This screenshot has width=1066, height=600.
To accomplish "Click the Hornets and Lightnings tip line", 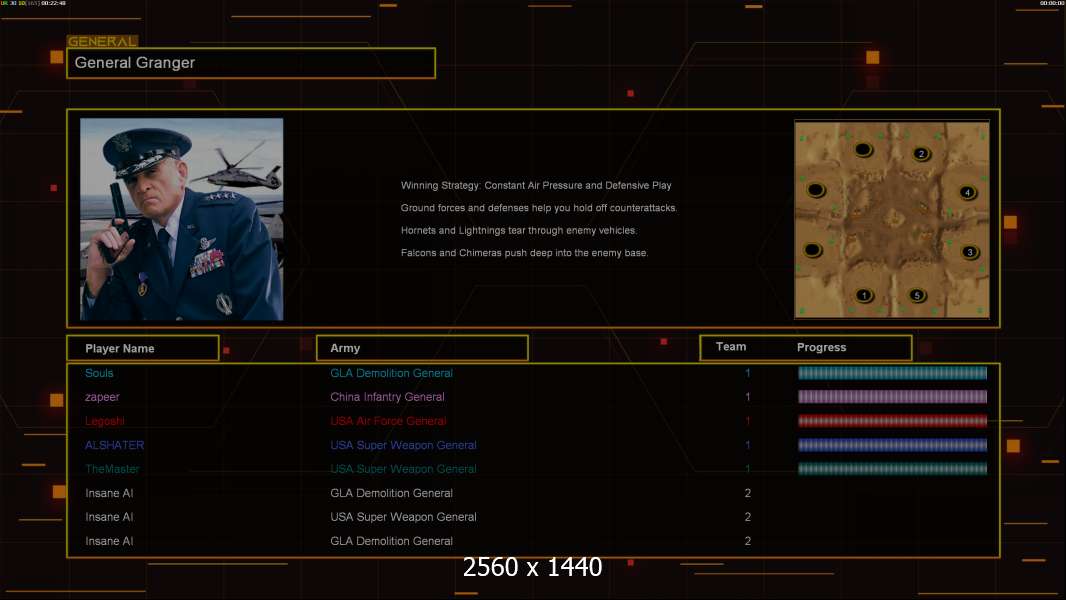I will pos(519,230).
